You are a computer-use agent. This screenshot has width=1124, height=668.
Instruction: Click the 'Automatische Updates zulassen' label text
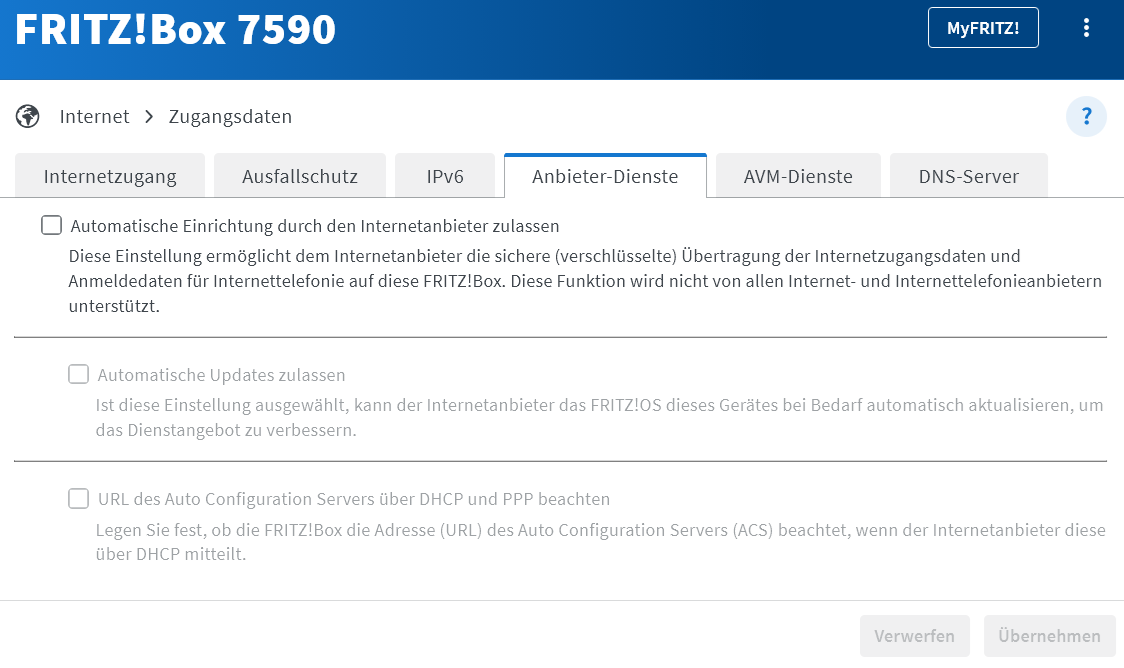222,375
